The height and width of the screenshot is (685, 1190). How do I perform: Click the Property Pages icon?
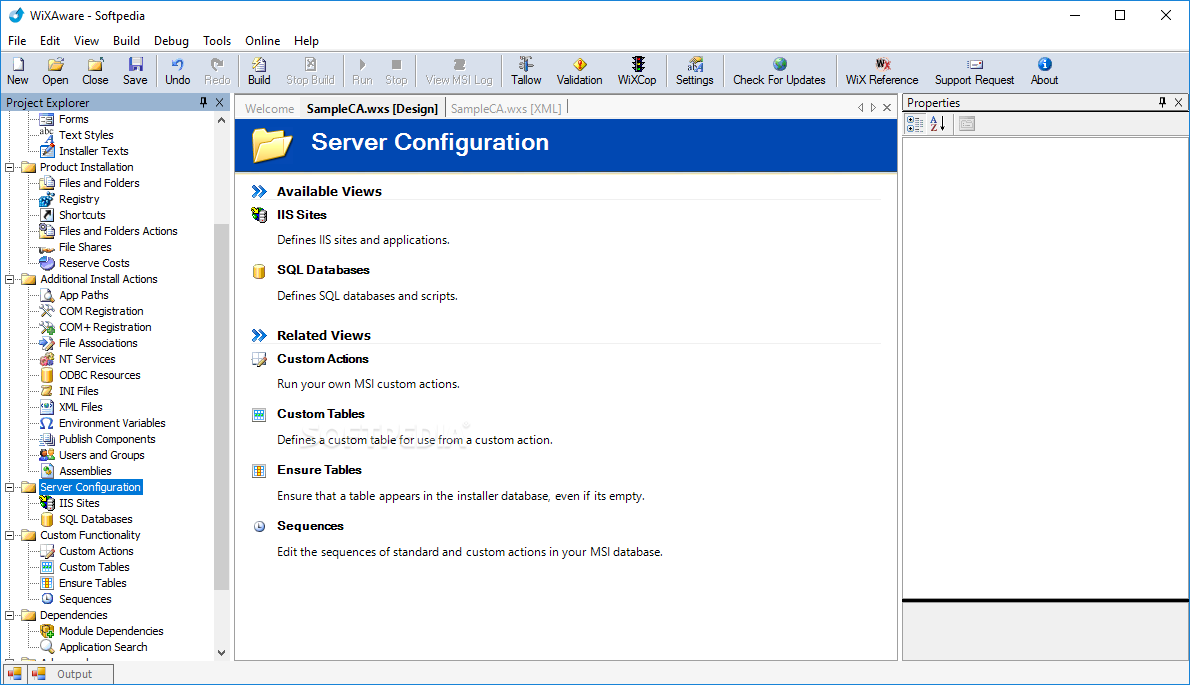(966, 124)
